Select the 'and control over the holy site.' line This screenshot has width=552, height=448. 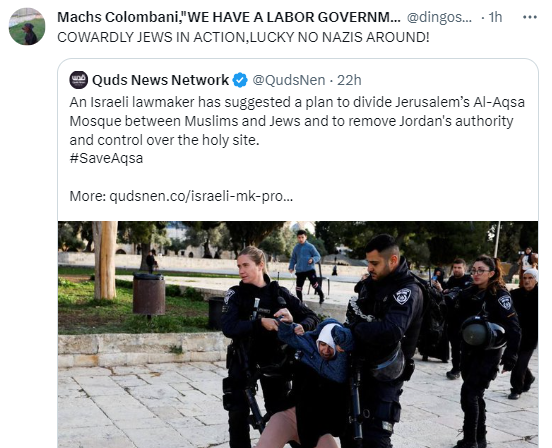[x=164, y=140]
